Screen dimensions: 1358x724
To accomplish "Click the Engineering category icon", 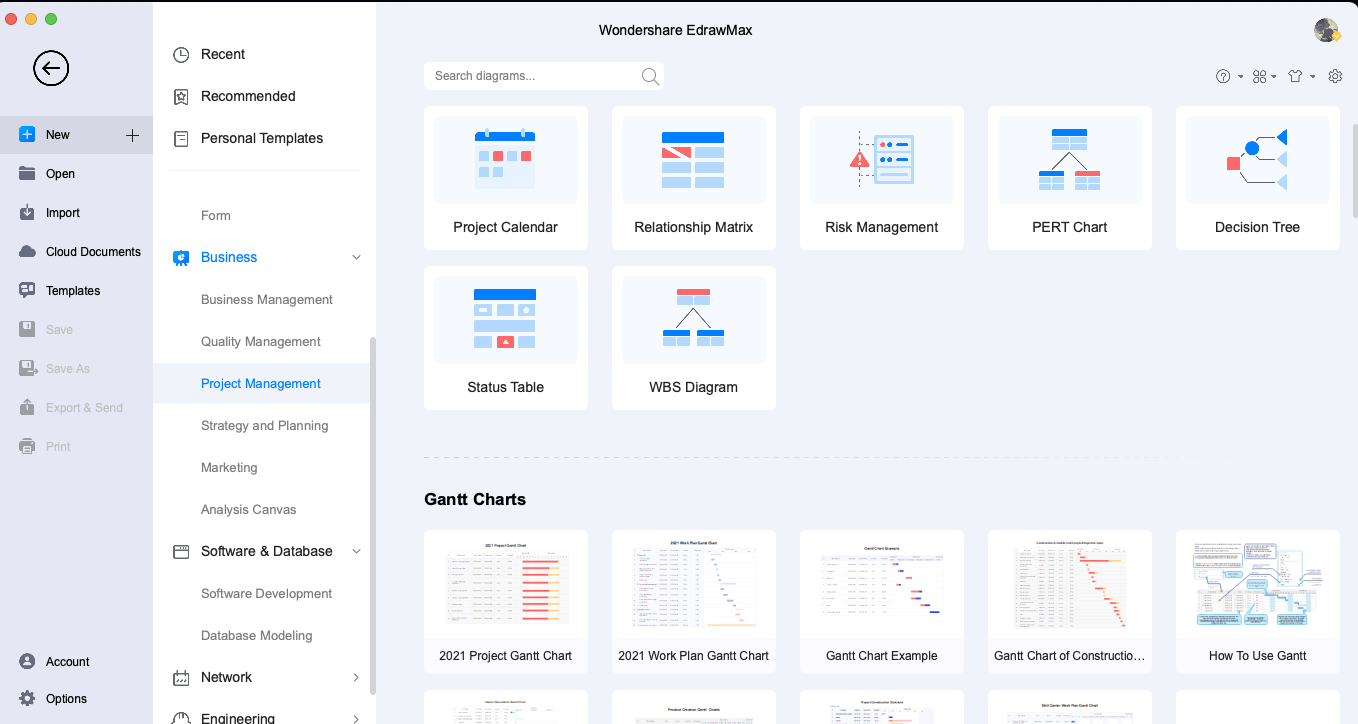I will (181, 718).
